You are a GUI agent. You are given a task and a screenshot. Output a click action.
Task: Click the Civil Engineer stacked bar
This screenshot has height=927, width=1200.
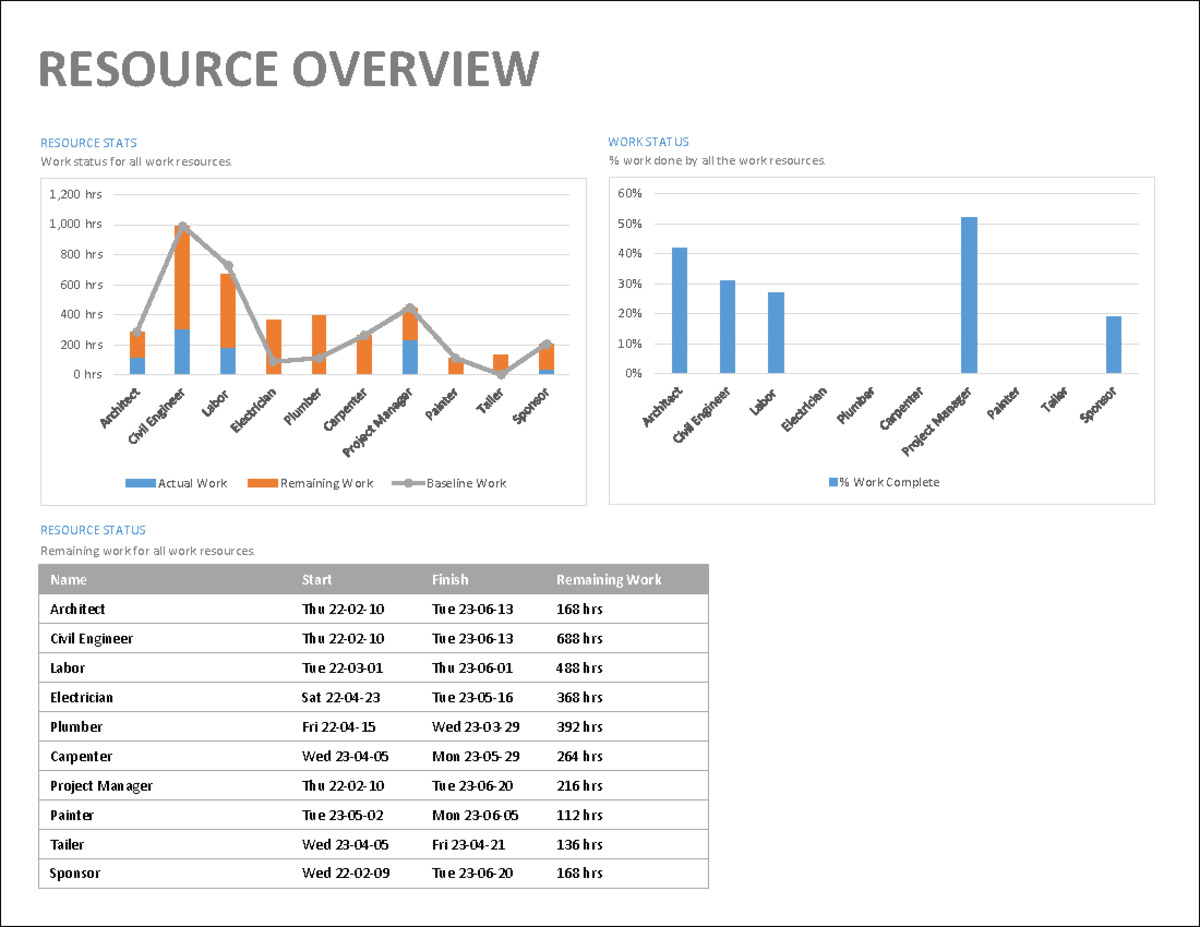tap(181, 300)
